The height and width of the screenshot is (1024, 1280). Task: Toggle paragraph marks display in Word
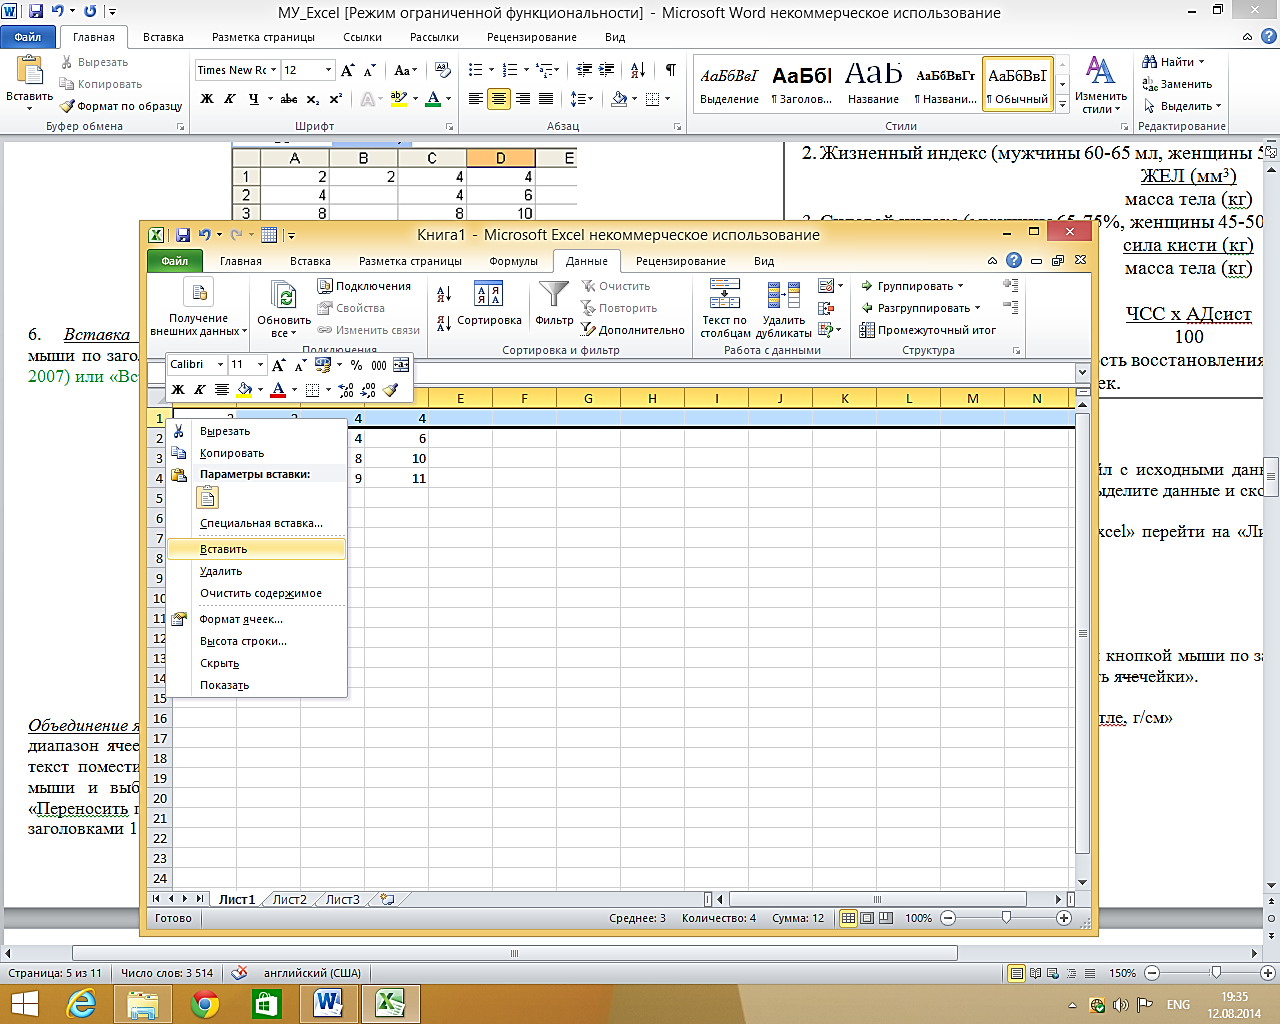click(670, 70)
